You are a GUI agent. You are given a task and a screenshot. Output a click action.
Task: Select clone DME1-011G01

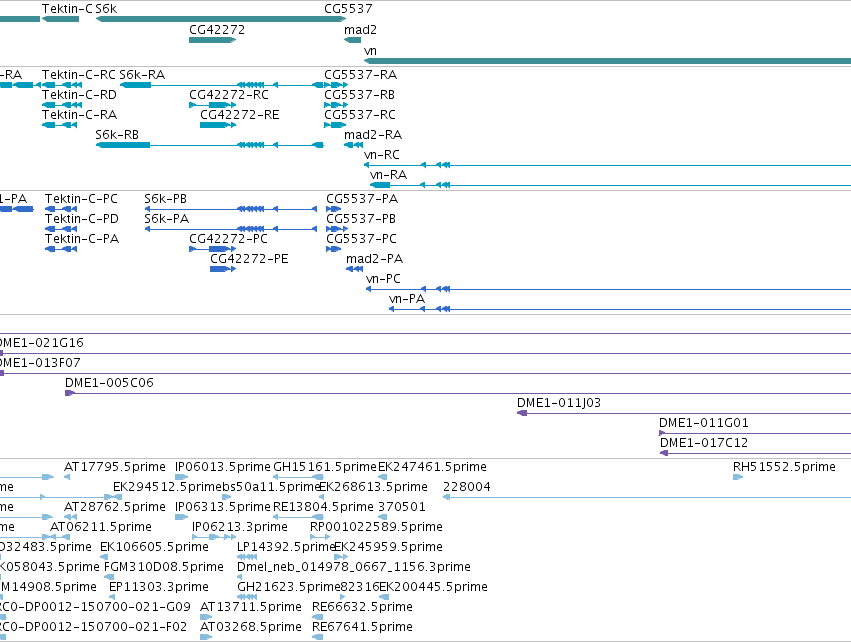(x=755, y=434)
